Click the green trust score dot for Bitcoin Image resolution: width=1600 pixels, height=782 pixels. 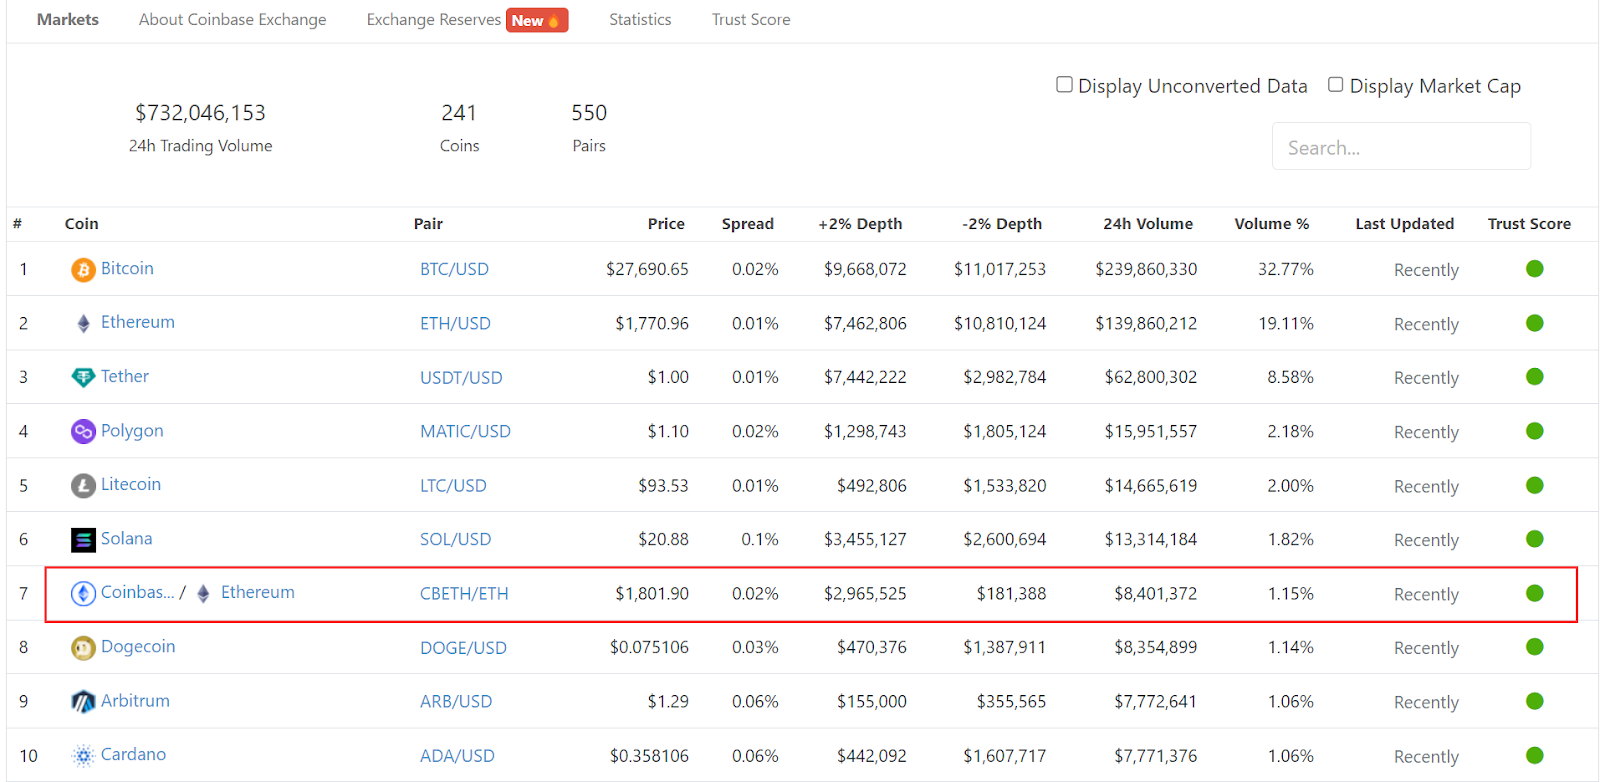[1535, 269]
